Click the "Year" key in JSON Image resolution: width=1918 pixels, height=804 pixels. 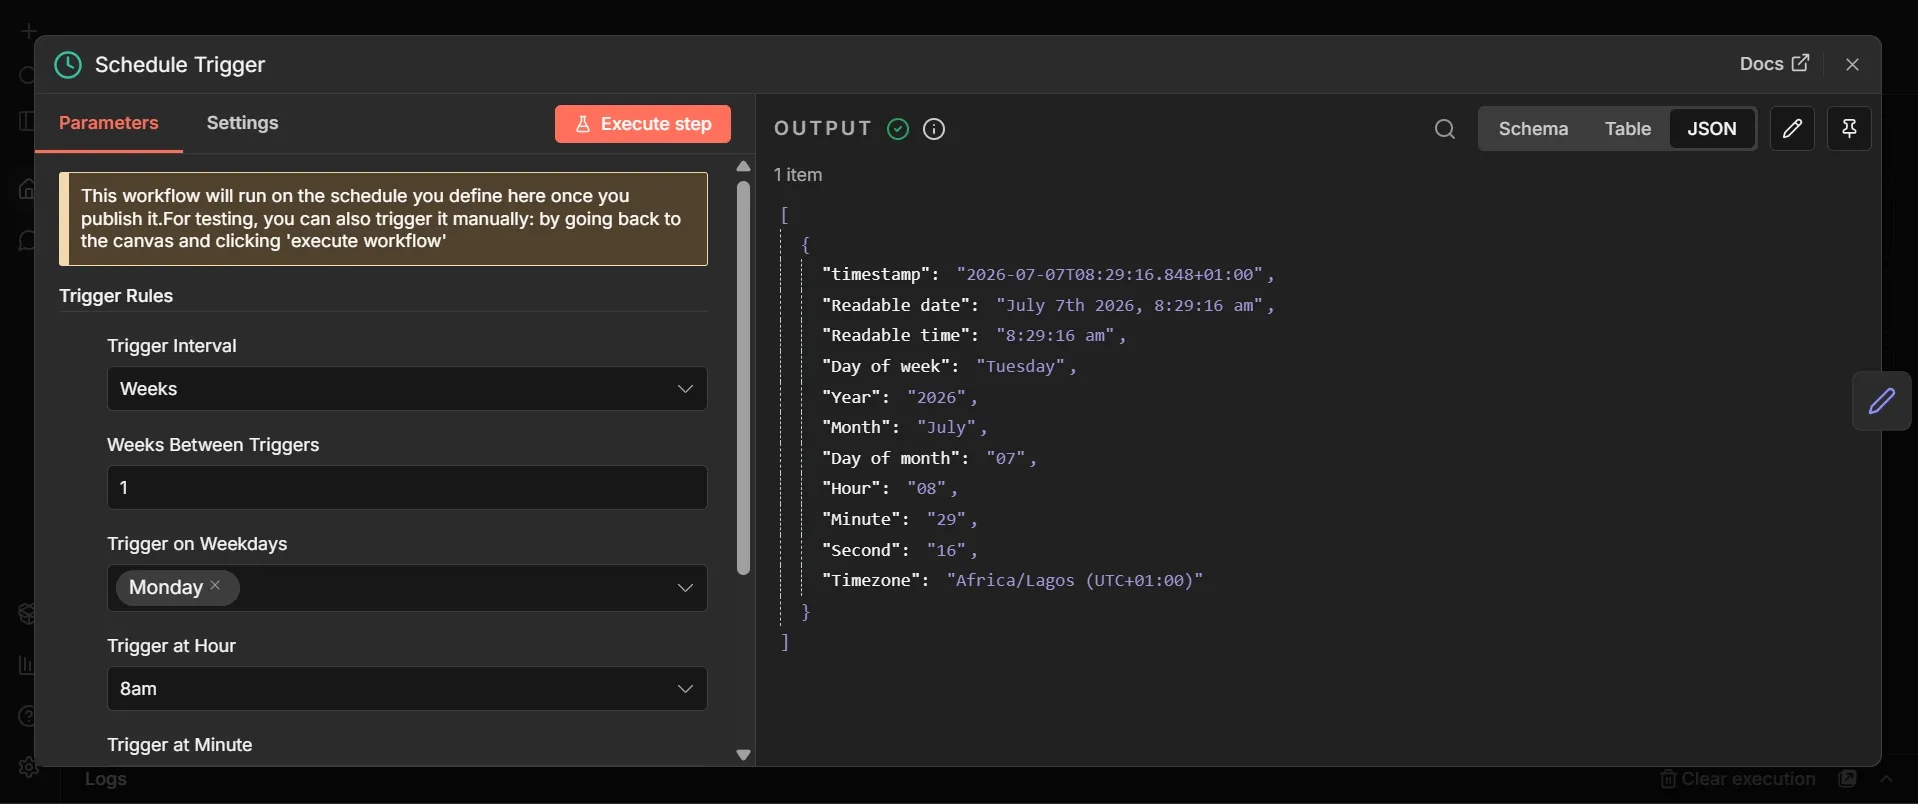(x=853, y=397)
